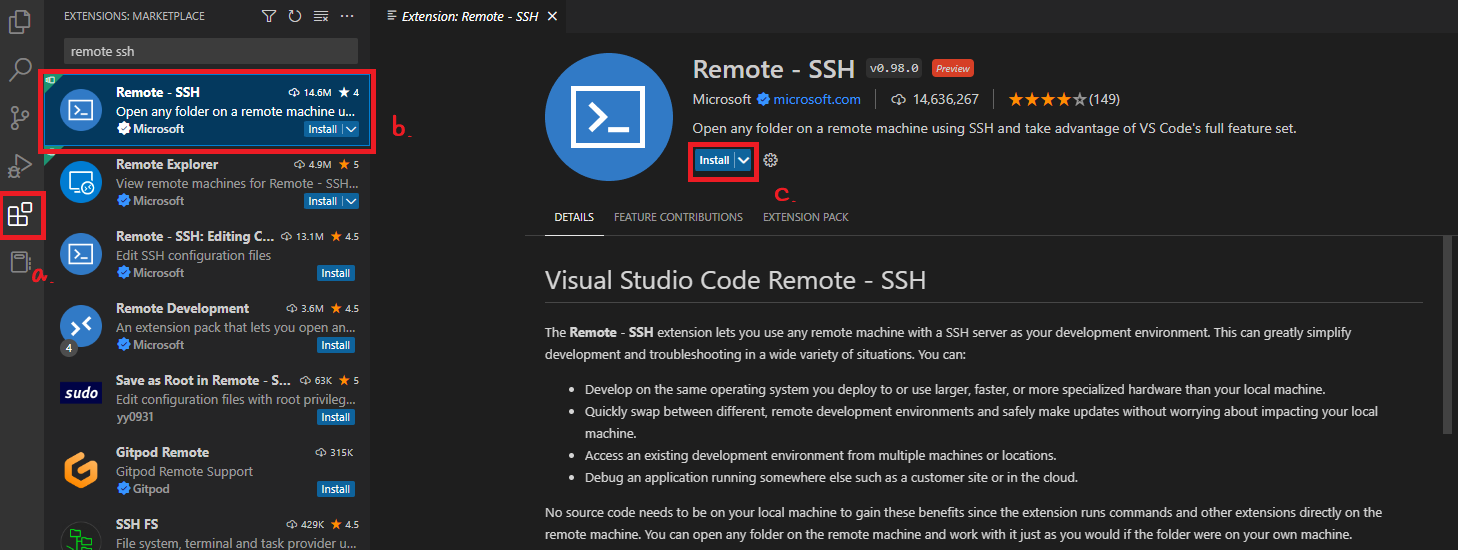Open the Microsoft publisher name link
The height and width of the screenshot is (550, 1458).
[721, 99]
